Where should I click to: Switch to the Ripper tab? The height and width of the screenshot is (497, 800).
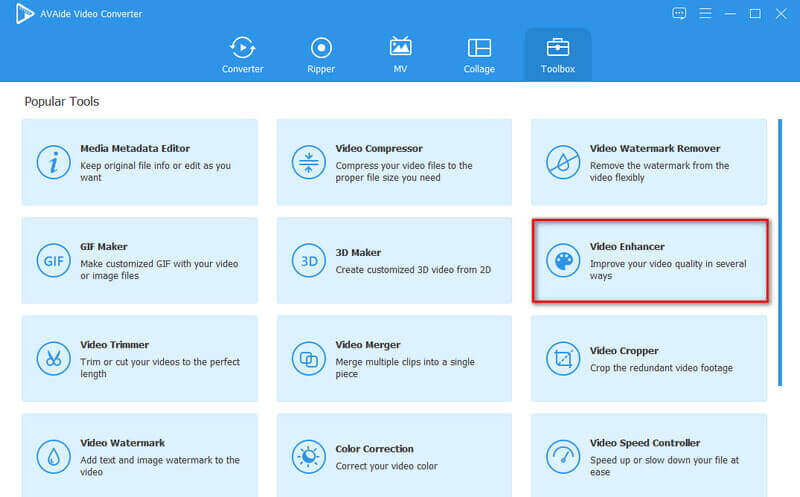click(321, 55)
